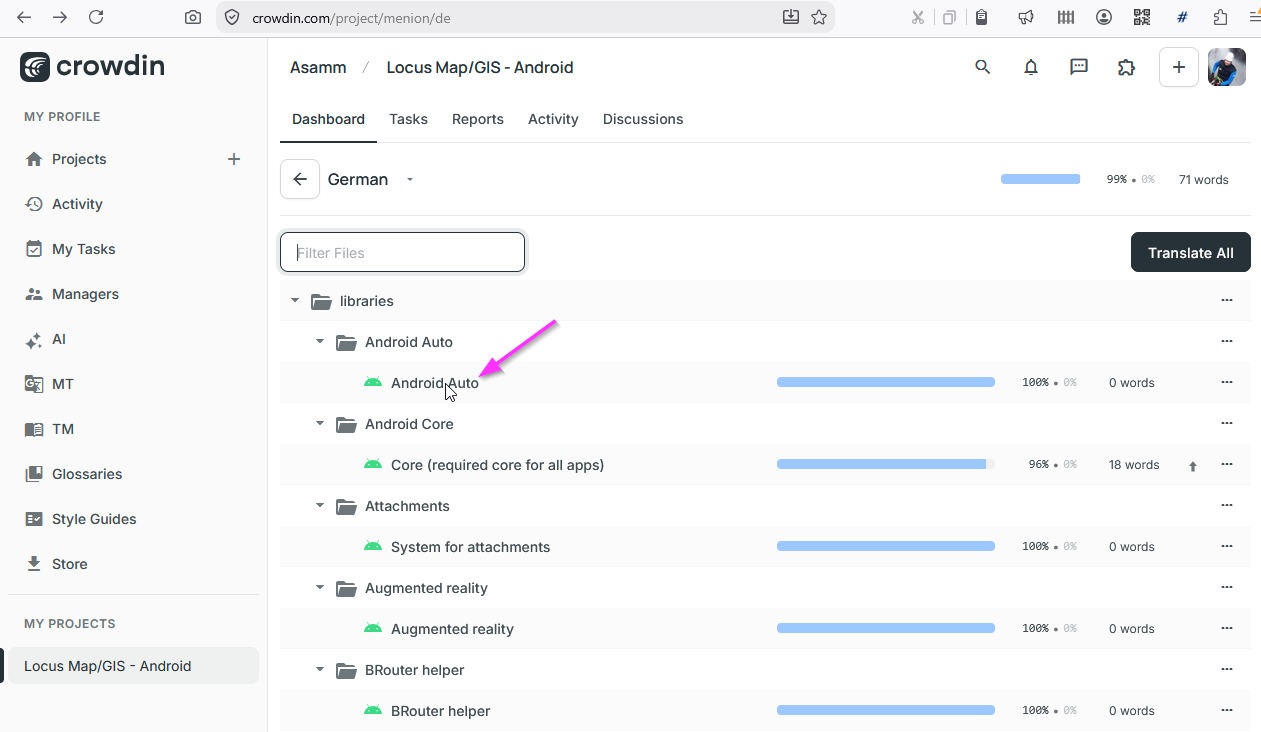
Task: Open Style Guides in sidebar
Action: (94, 519)
